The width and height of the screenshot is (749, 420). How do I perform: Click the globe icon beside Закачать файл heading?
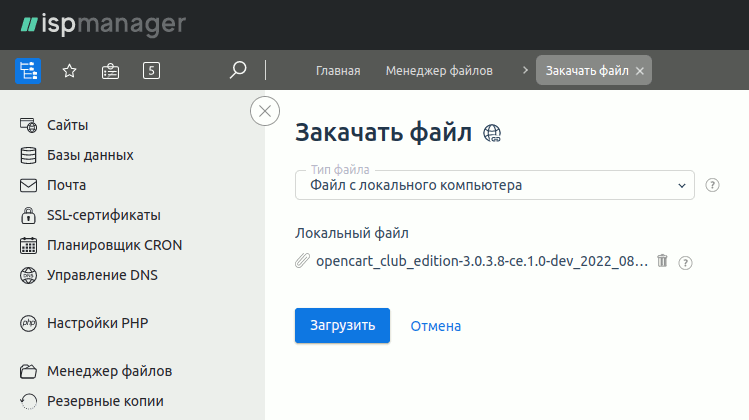[492, 133]
